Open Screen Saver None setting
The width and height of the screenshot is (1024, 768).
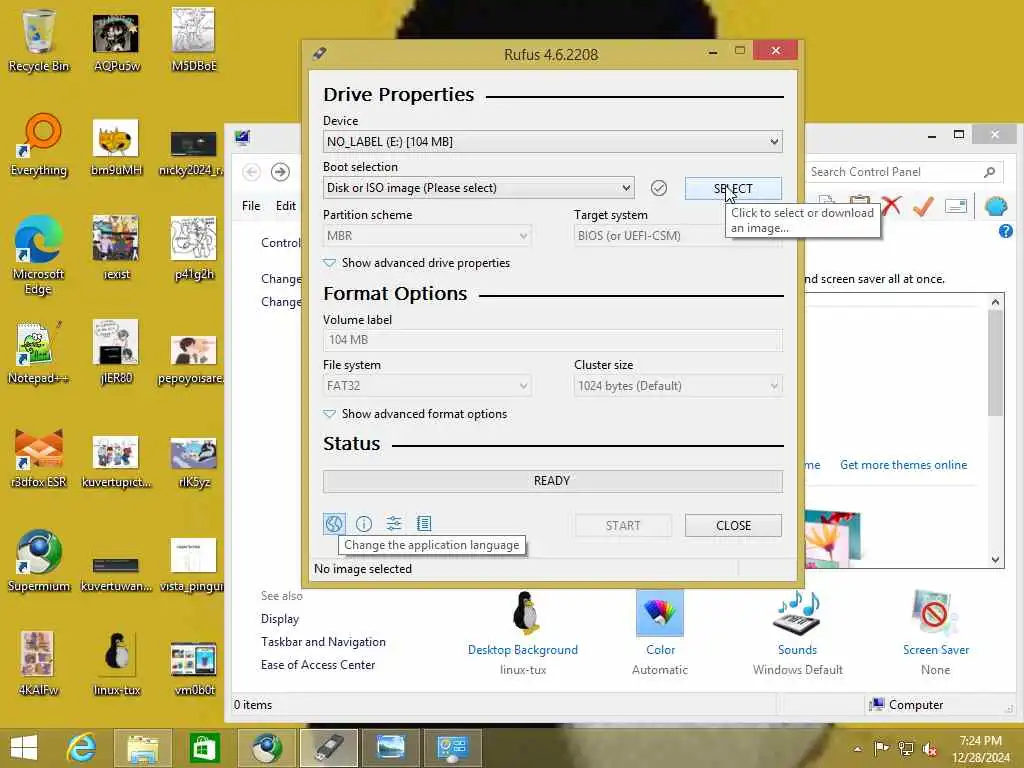[x=935, y=633]
